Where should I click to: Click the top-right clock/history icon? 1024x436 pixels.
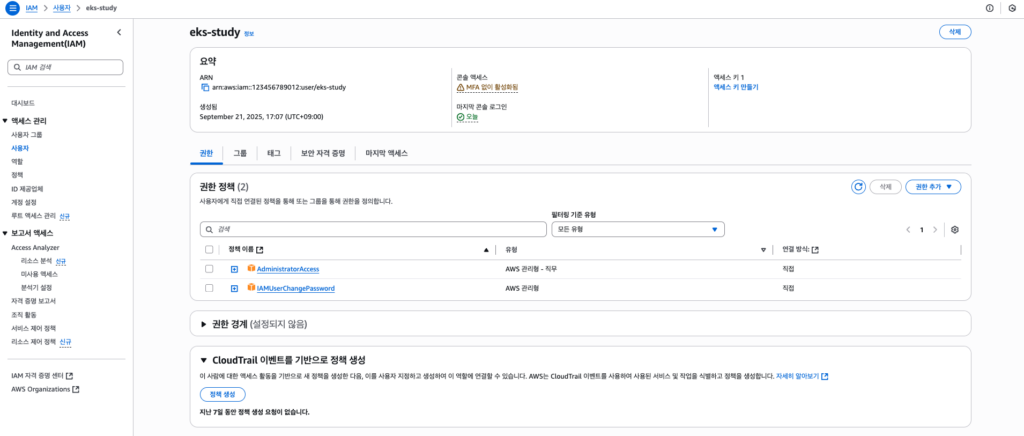point(1012,8)
